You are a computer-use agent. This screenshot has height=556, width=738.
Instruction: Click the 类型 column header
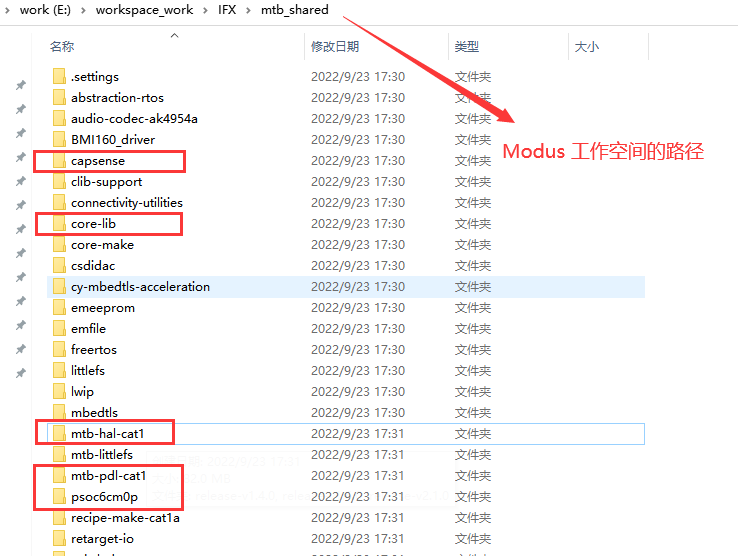click(467, 47)
